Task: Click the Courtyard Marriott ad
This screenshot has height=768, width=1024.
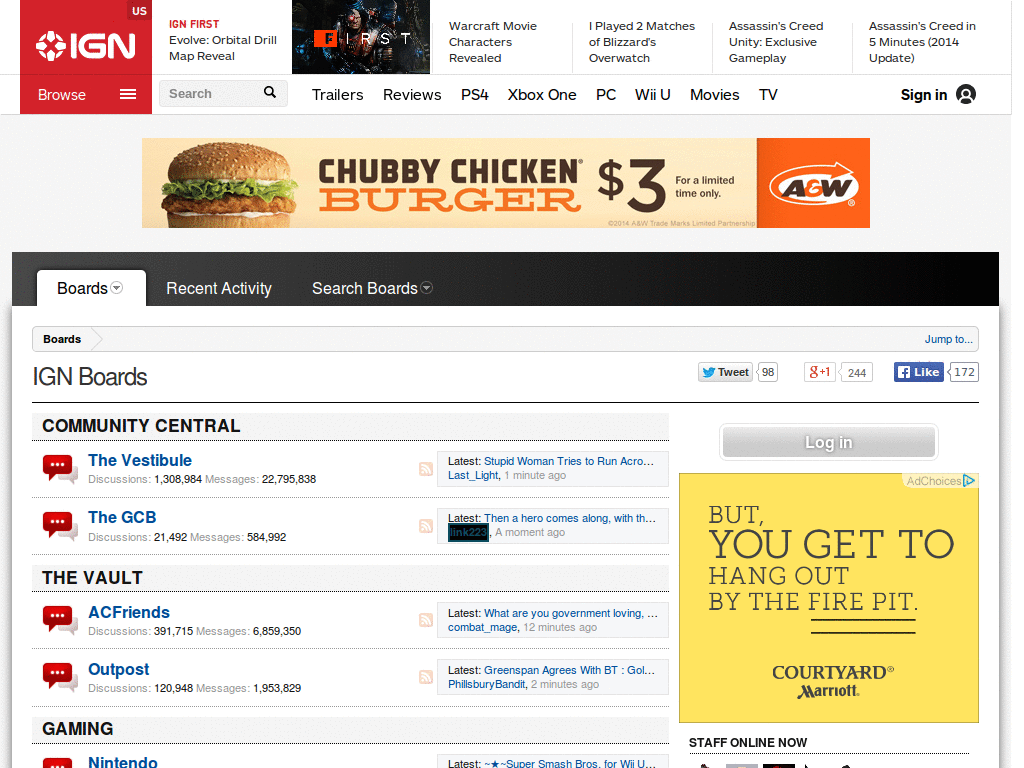Action: (x=829, y=598)
